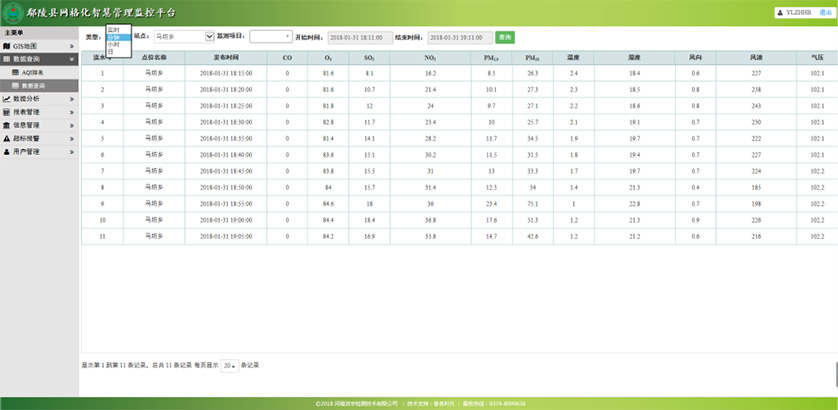Select 小时 in the type list
This screenshot has width=838, height=410.
click(118, 44)
